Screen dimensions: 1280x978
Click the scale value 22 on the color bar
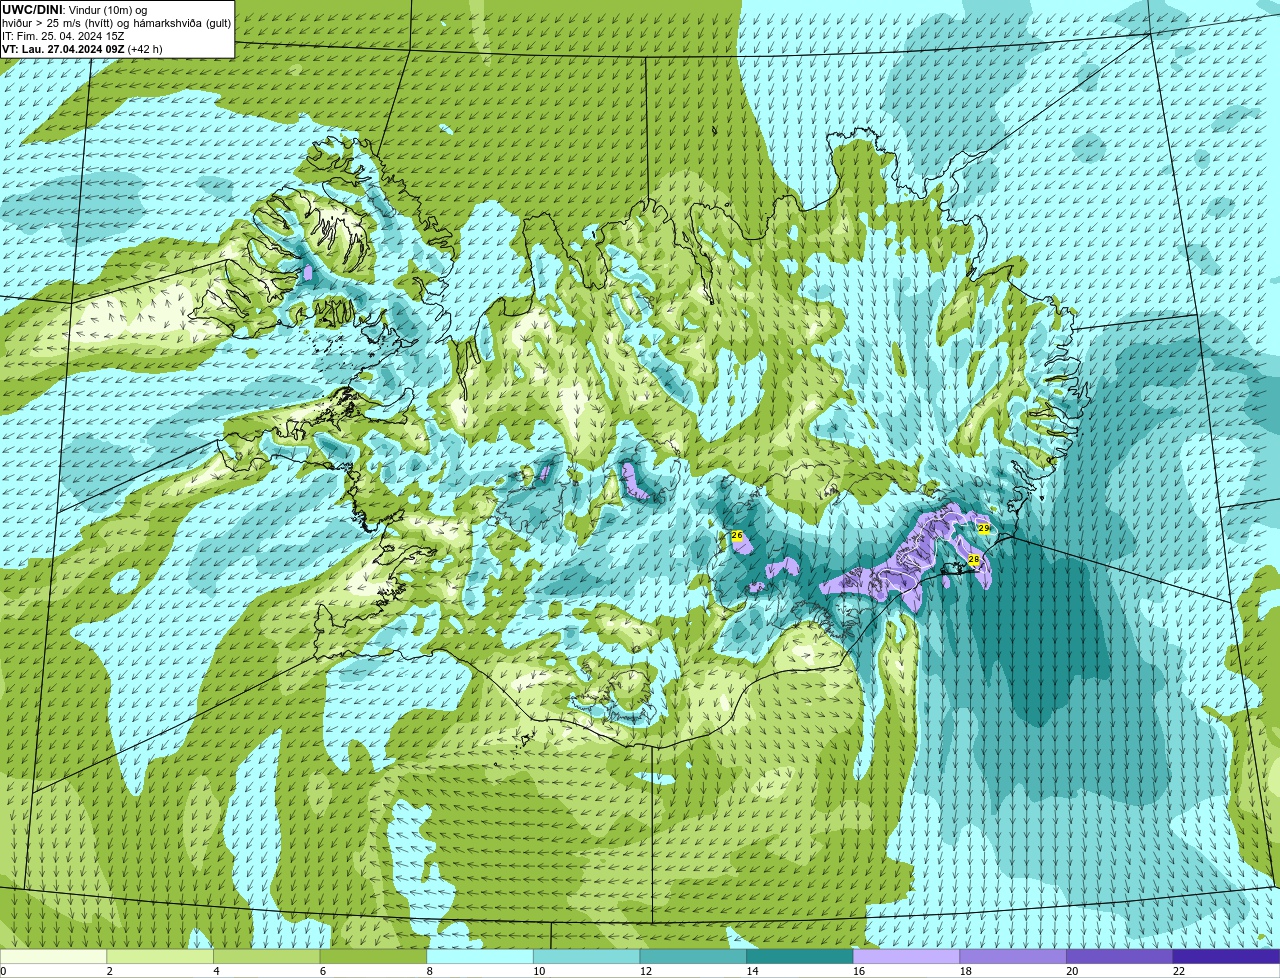[1179, 971]
